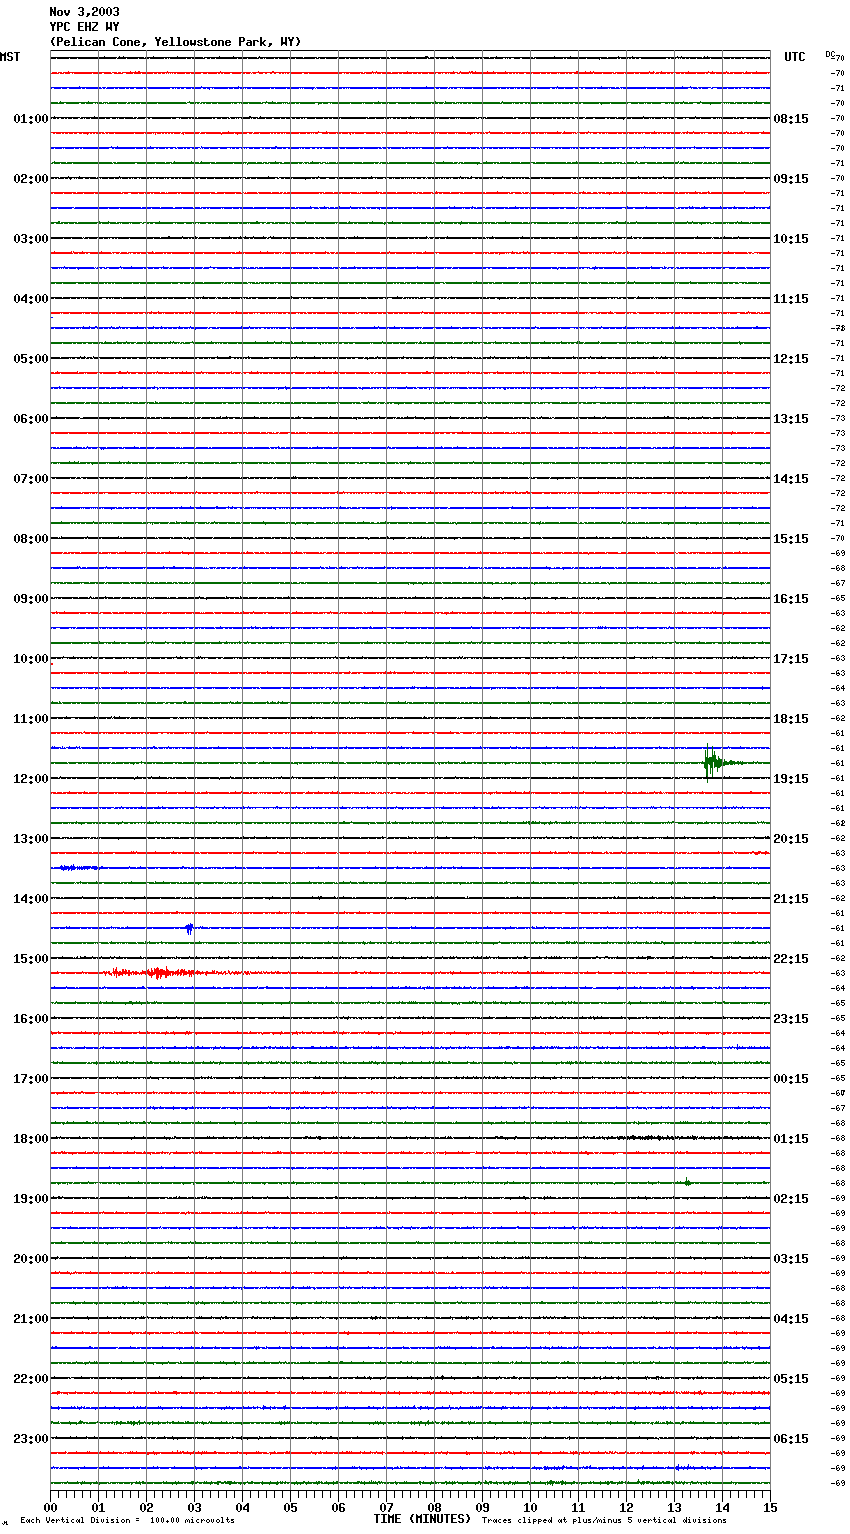
Task: Click the station code 'YPC EHZ WY'
Action: 85,27
